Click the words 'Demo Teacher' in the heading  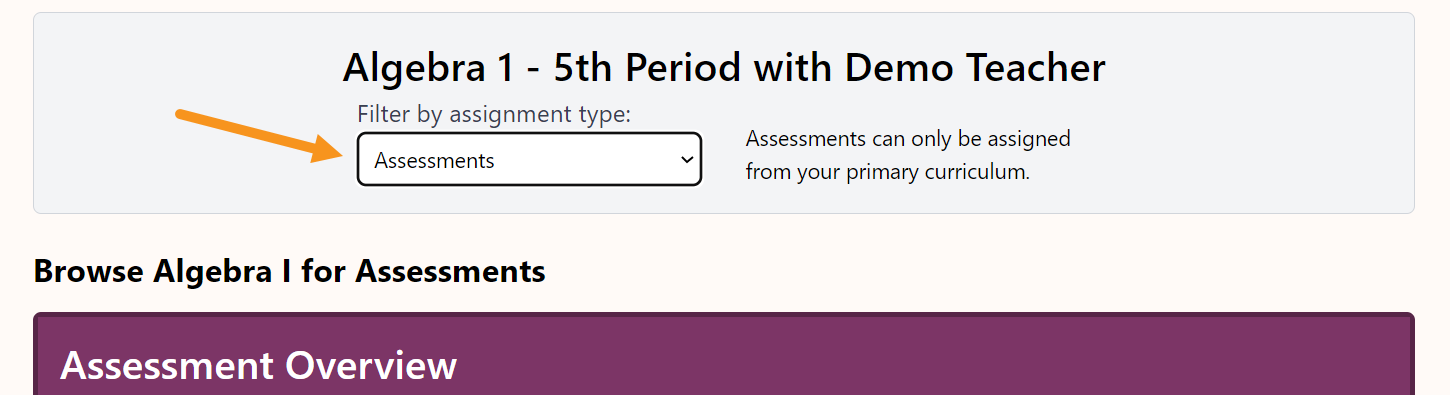click(x=975, y=68)
